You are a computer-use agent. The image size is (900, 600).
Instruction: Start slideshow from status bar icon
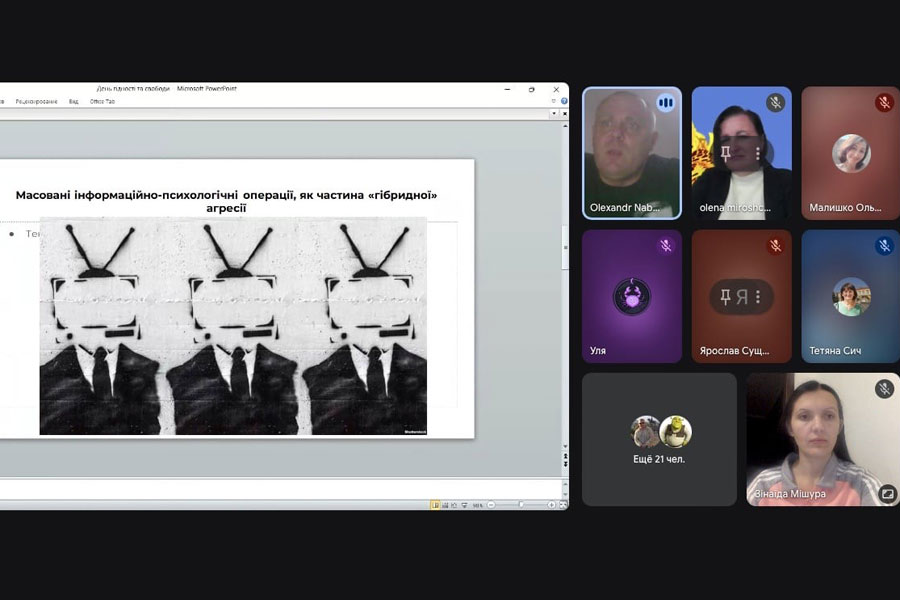coord(463,505)
